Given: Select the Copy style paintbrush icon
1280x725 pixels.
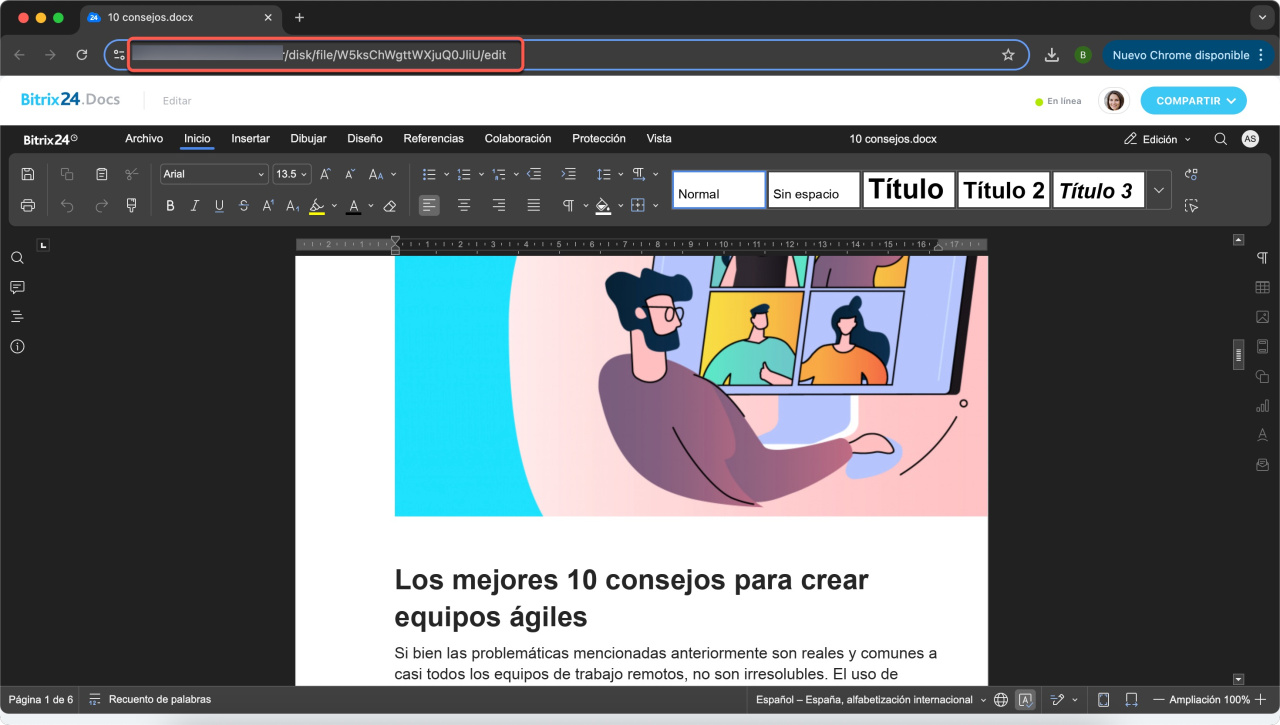Looking at the screenshot, I should [131, 206].
